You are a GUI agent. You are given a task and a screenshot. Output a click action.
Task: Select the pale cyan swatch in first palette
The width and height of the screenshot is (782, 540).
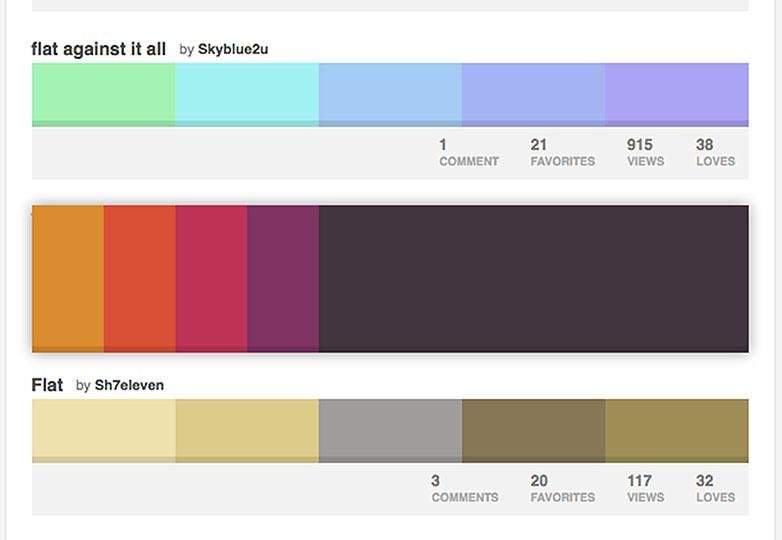click(247, 94)
